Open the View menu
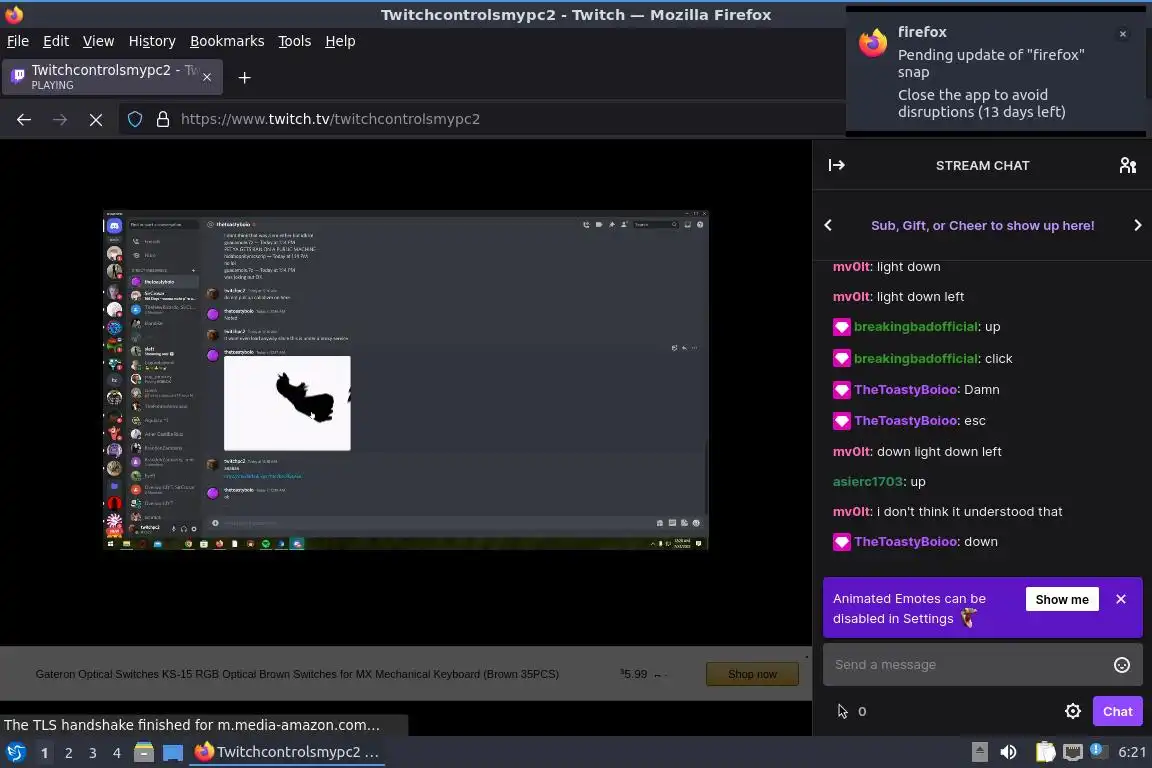Image resolution: width=1152 pixels, height=768 pixels. pos(98,41)
